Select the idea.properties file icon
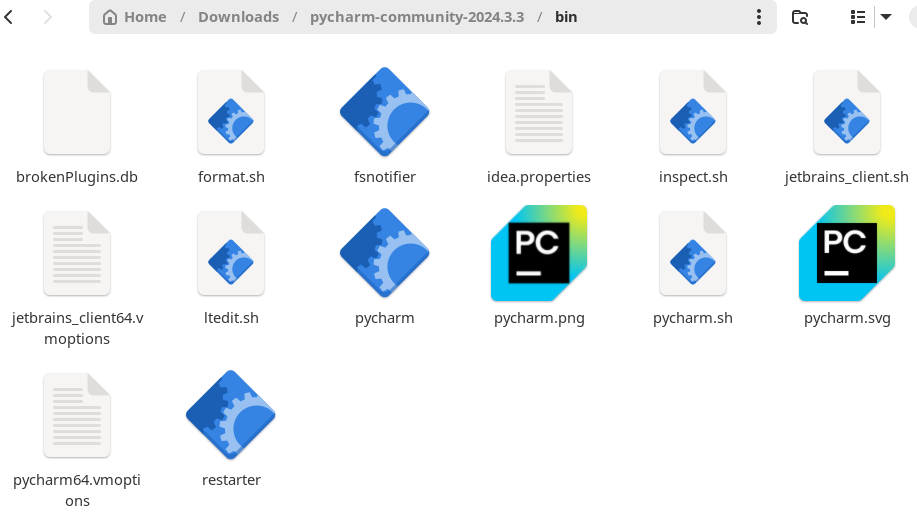Screen dimensions: 917x523 tap(539, 112)
